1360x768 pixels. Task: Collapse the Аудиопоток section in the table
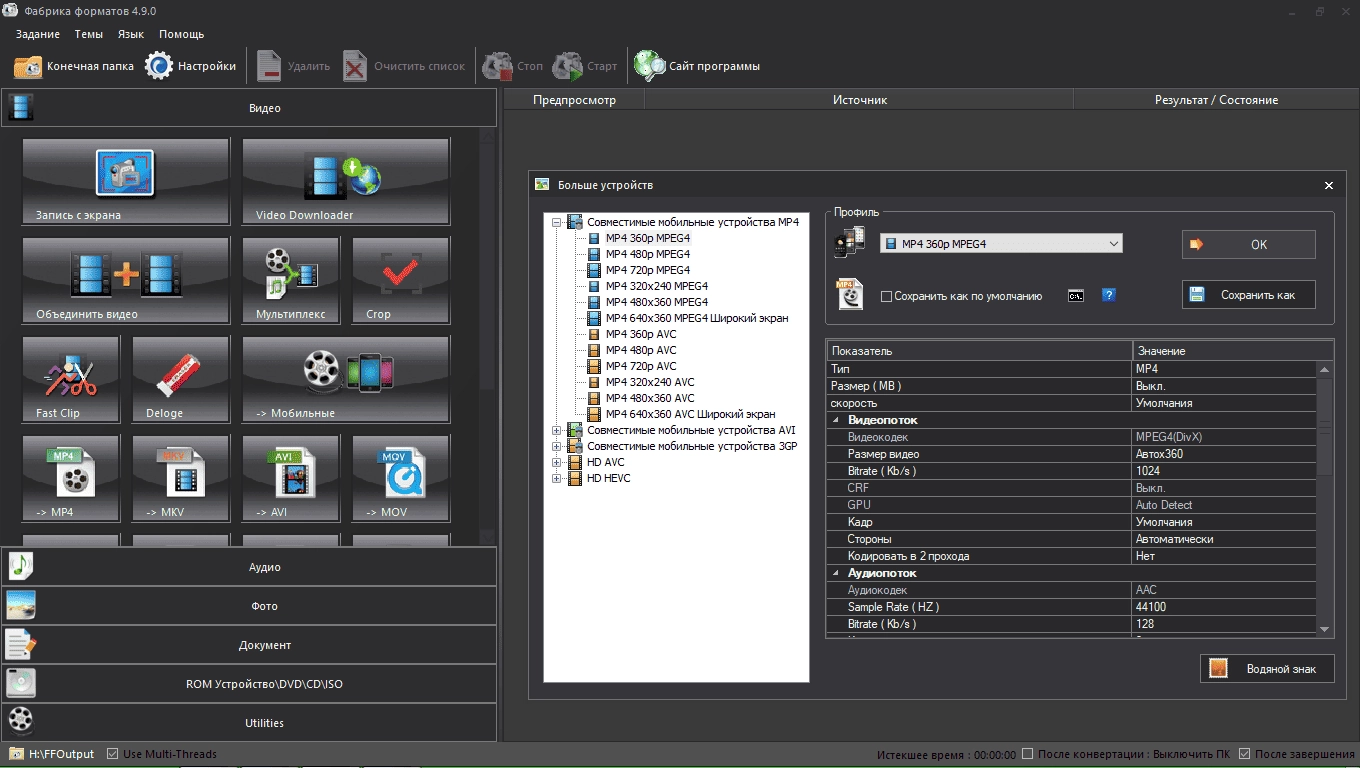click(836, 573)
